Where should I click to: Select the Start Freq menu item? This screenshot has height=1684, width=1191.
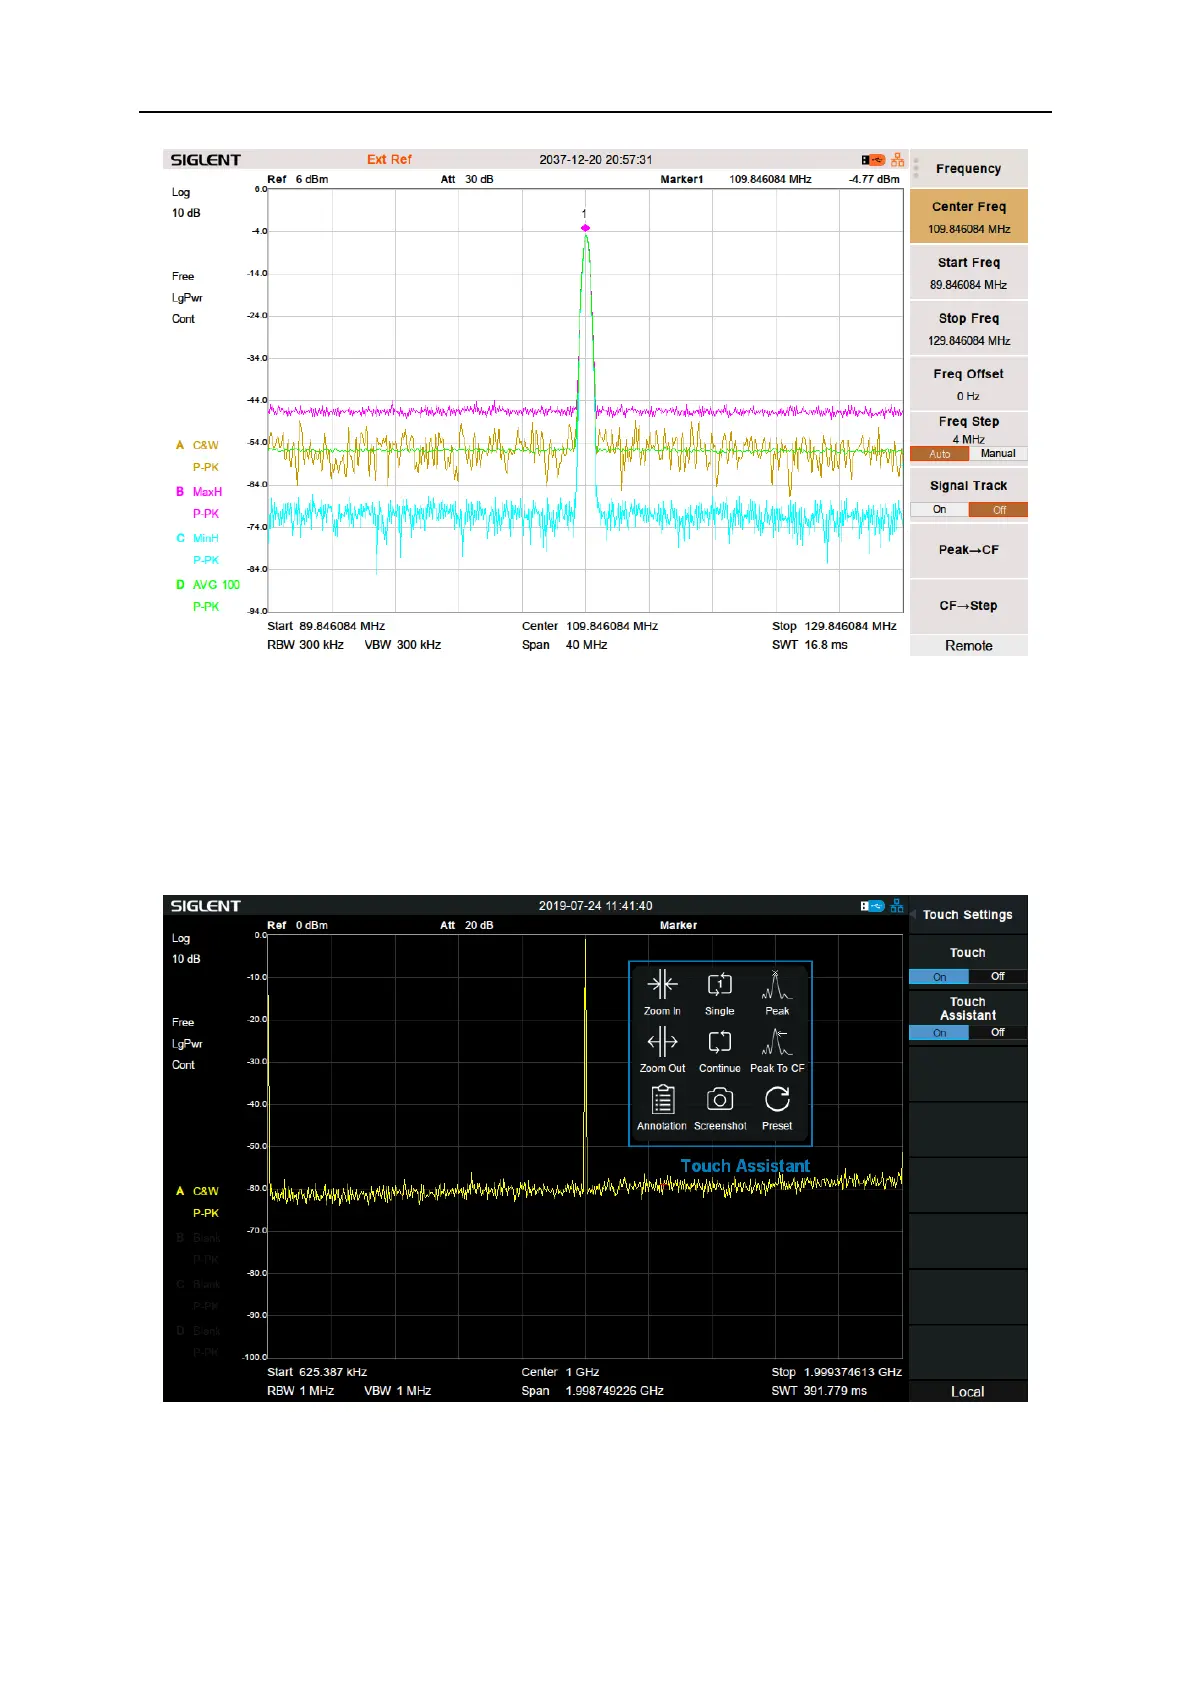pyautogui.click(x=968, y=272)
